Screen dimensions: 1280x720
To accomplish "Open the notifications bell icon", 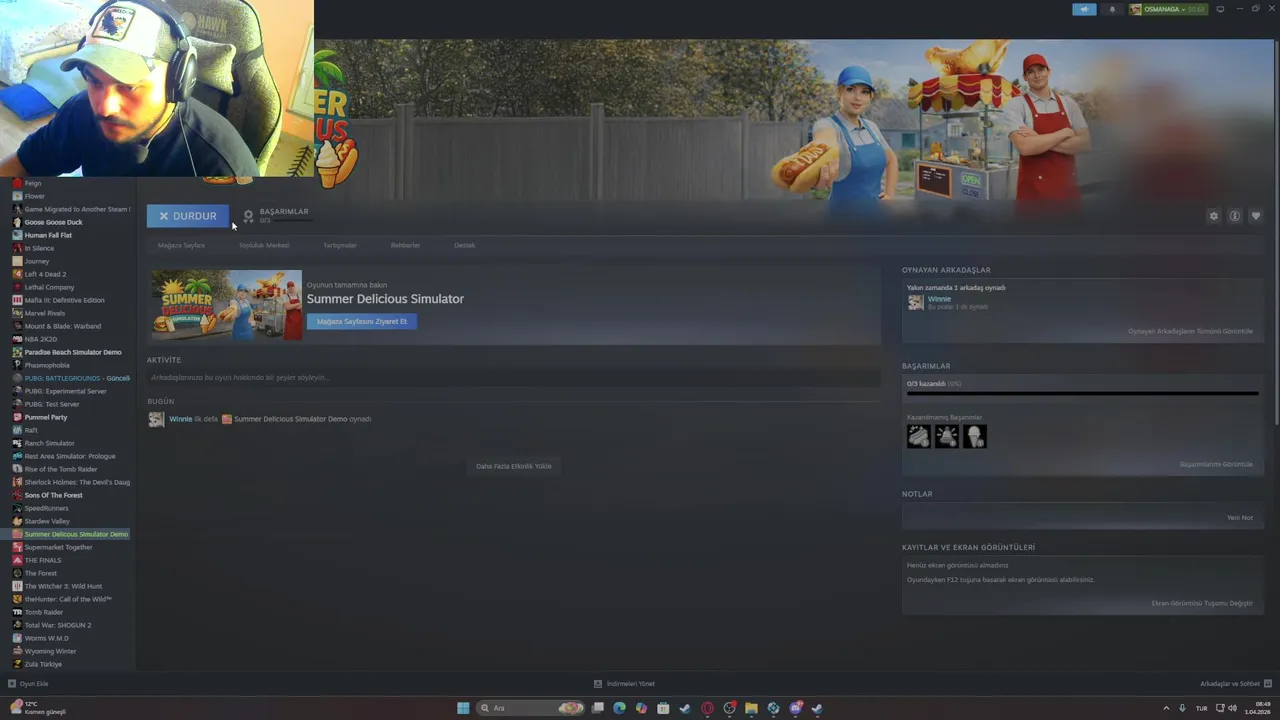I will 1112,9.
